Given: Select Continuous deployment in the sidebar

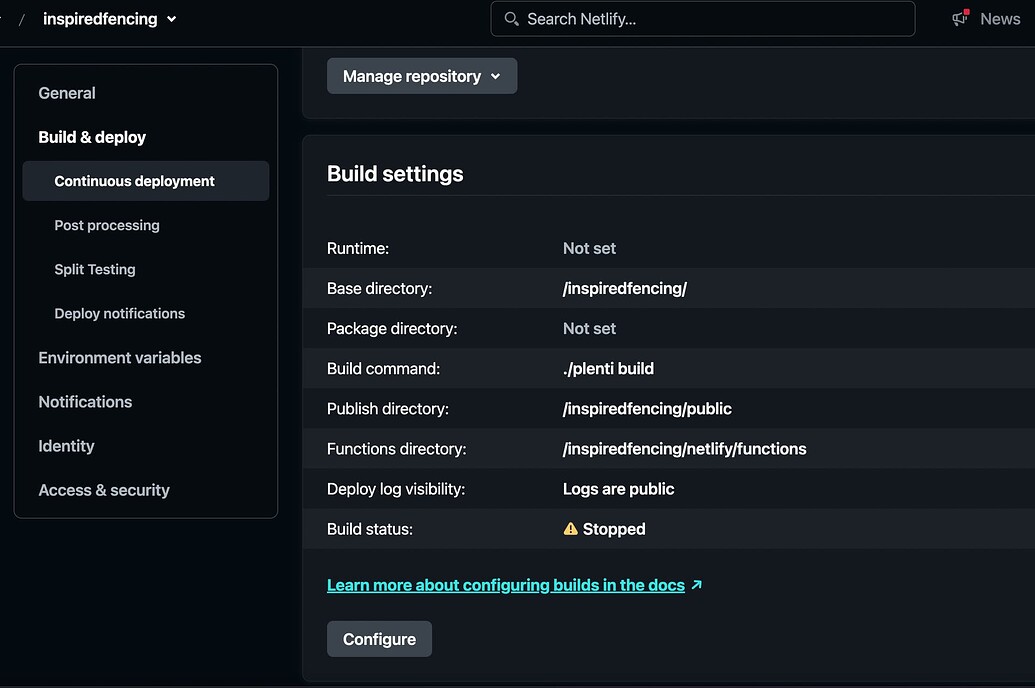Looking at the screenshot, I should [134, 181].
